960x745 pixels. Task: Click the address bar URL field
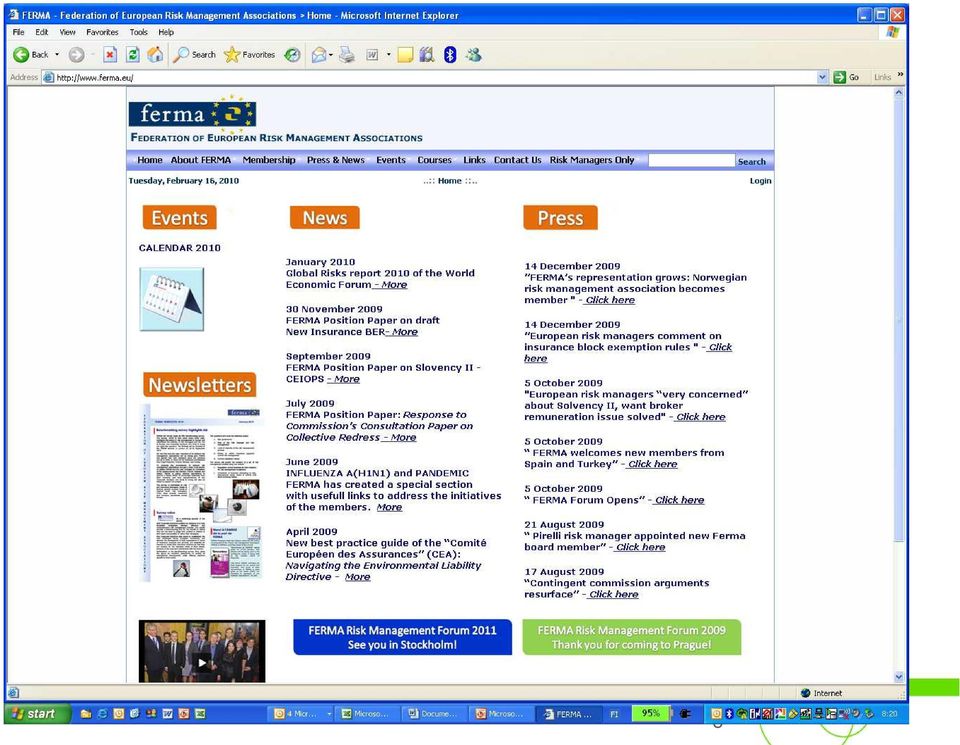click(435, 78)
